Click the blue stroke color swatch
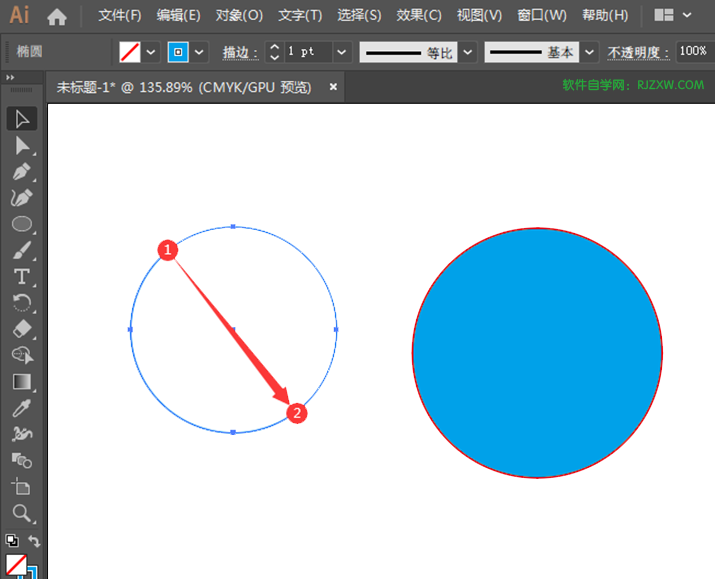Image resolution: width=715 pixels, height=579 pixels. click(178, 52)
